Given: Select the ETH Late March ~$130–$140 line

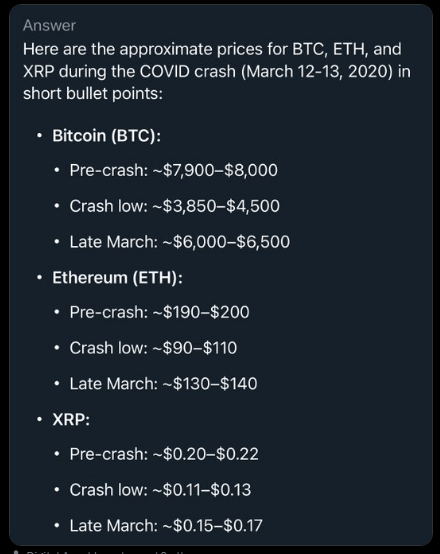Looking at the screenshot, I should 163,384.
